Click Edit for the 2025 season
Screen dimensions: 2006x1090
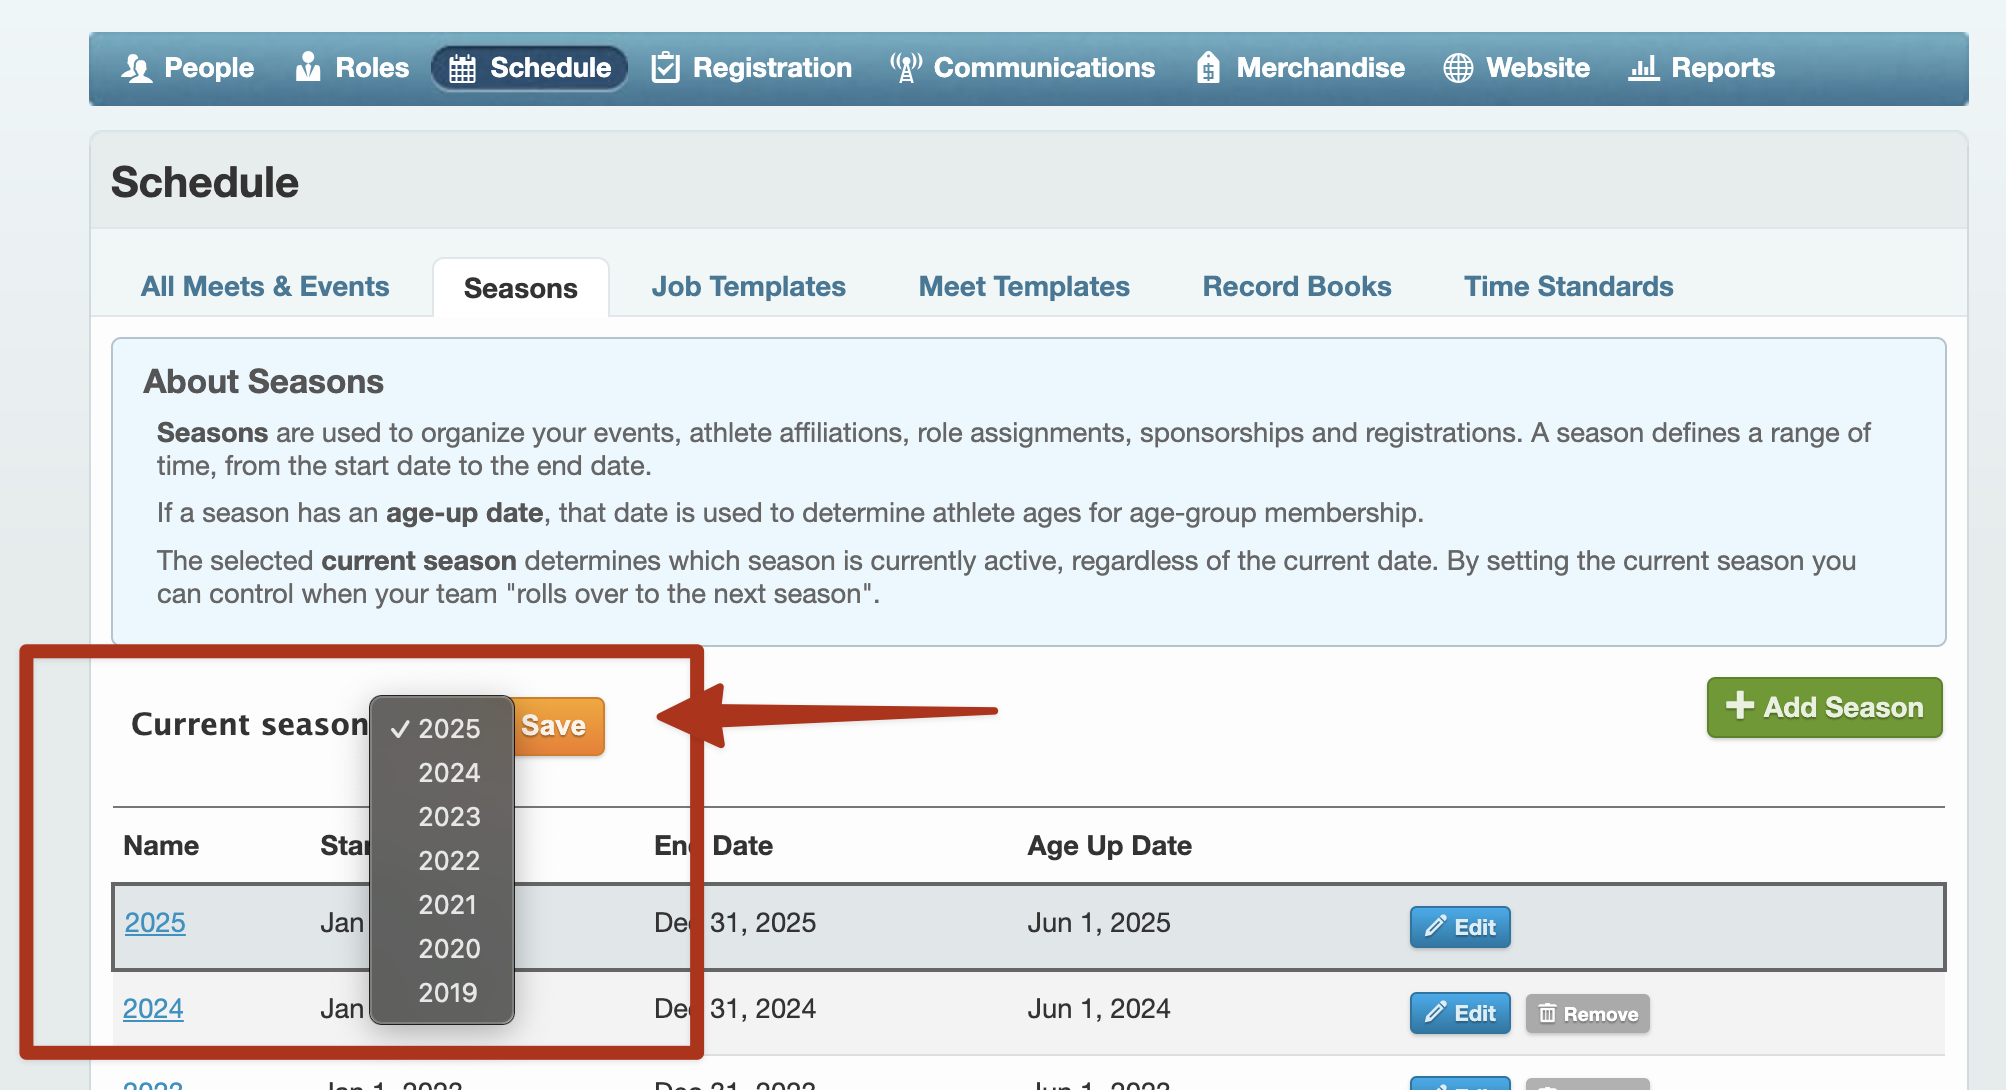[x=1460, y=927]
